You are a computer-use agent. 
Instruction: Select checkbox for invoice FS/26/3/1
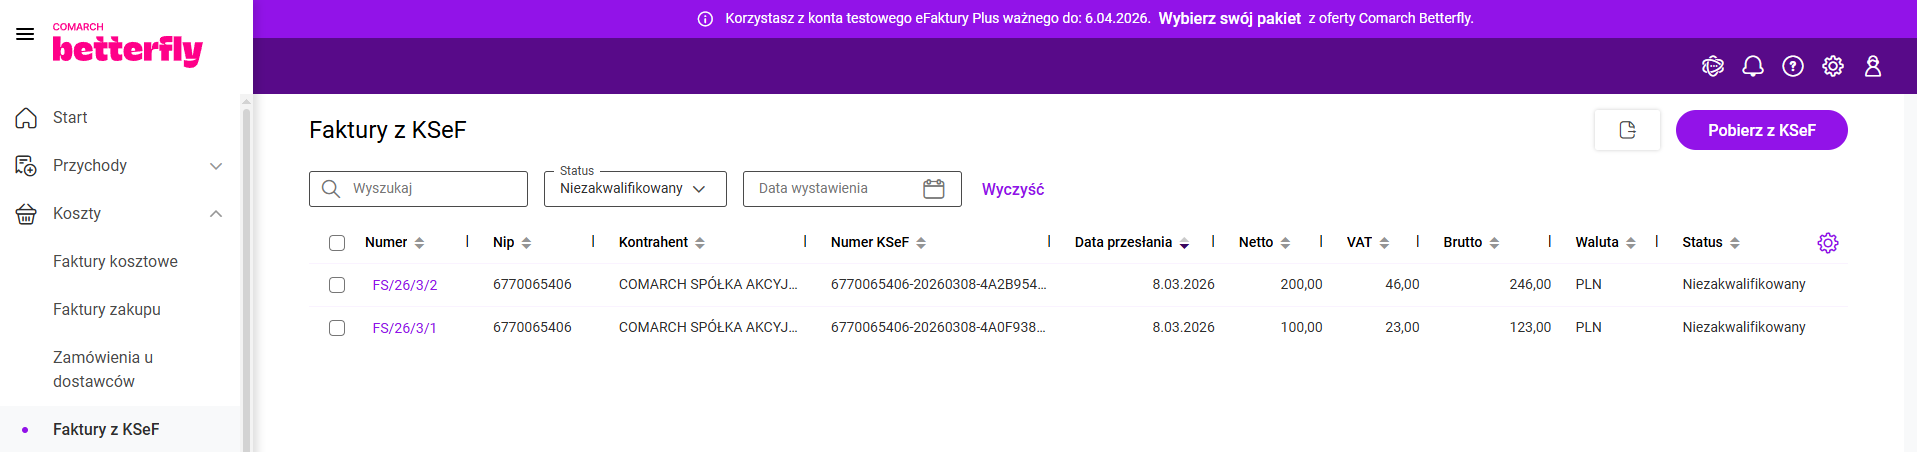click(x=337, y=328)
